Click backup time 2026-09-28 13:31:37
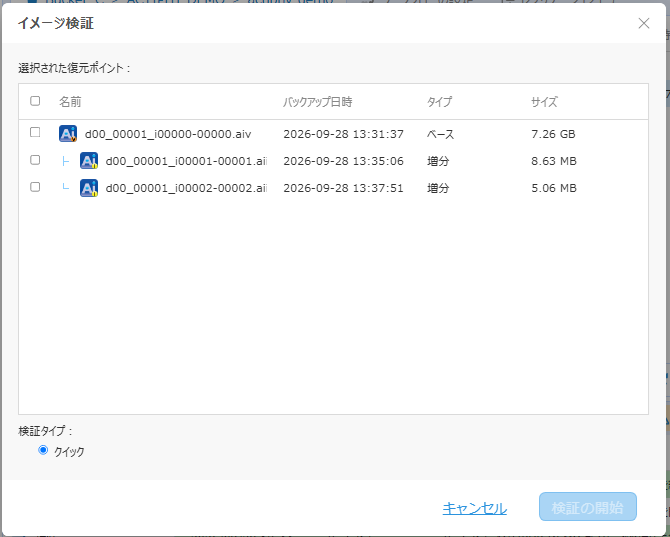The image size is (670, 537). [x=344, y=134]
